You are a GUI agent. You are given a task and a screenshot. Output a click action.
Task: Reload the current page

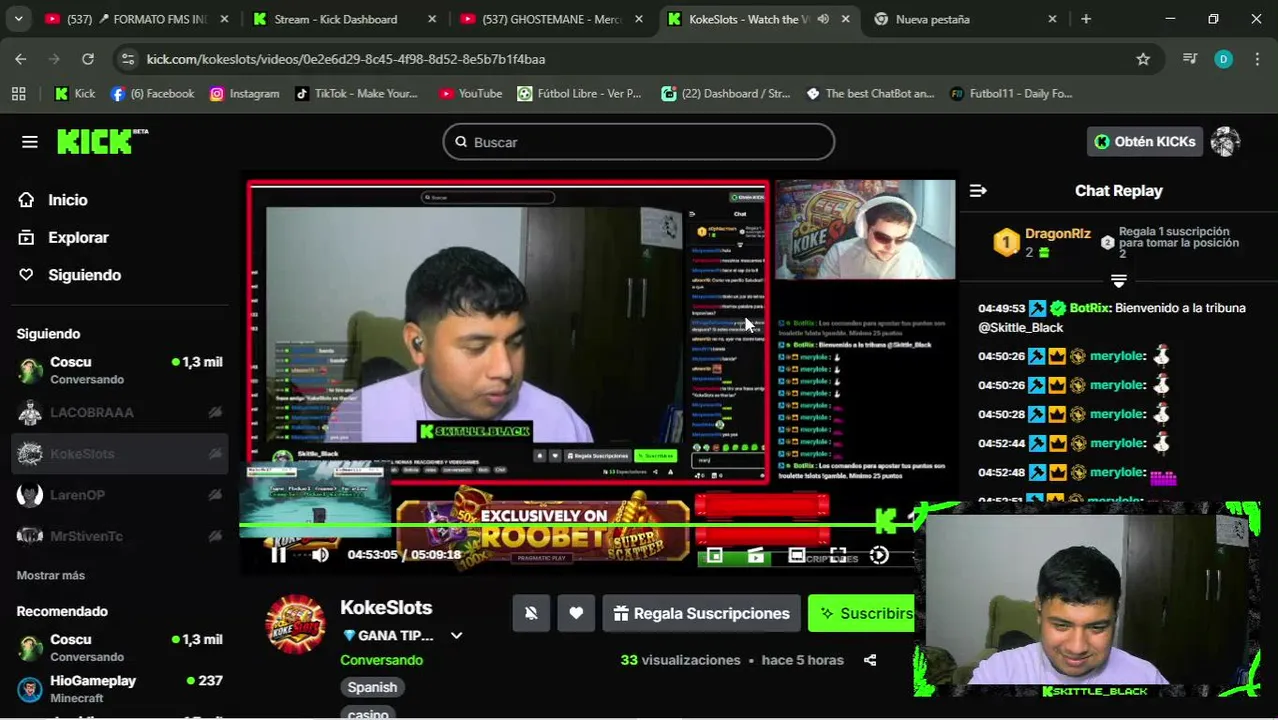(88, 59)
